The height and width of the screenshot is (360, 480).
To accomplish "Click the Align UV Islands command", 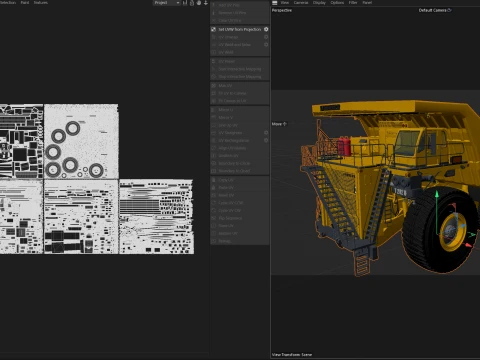I will coord(240,148).
